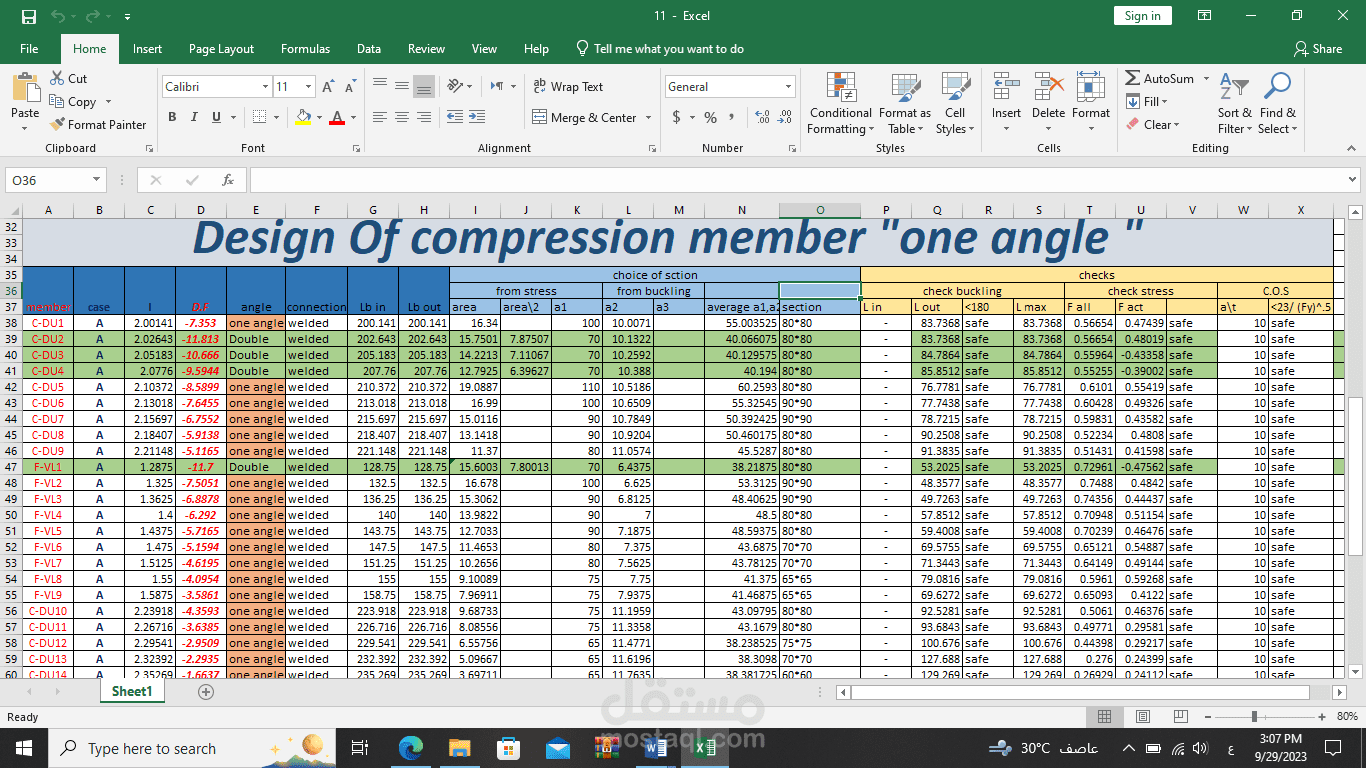Switch to the Data tab
Viewport: 1366px width, 768px height.
click(368, 48)
